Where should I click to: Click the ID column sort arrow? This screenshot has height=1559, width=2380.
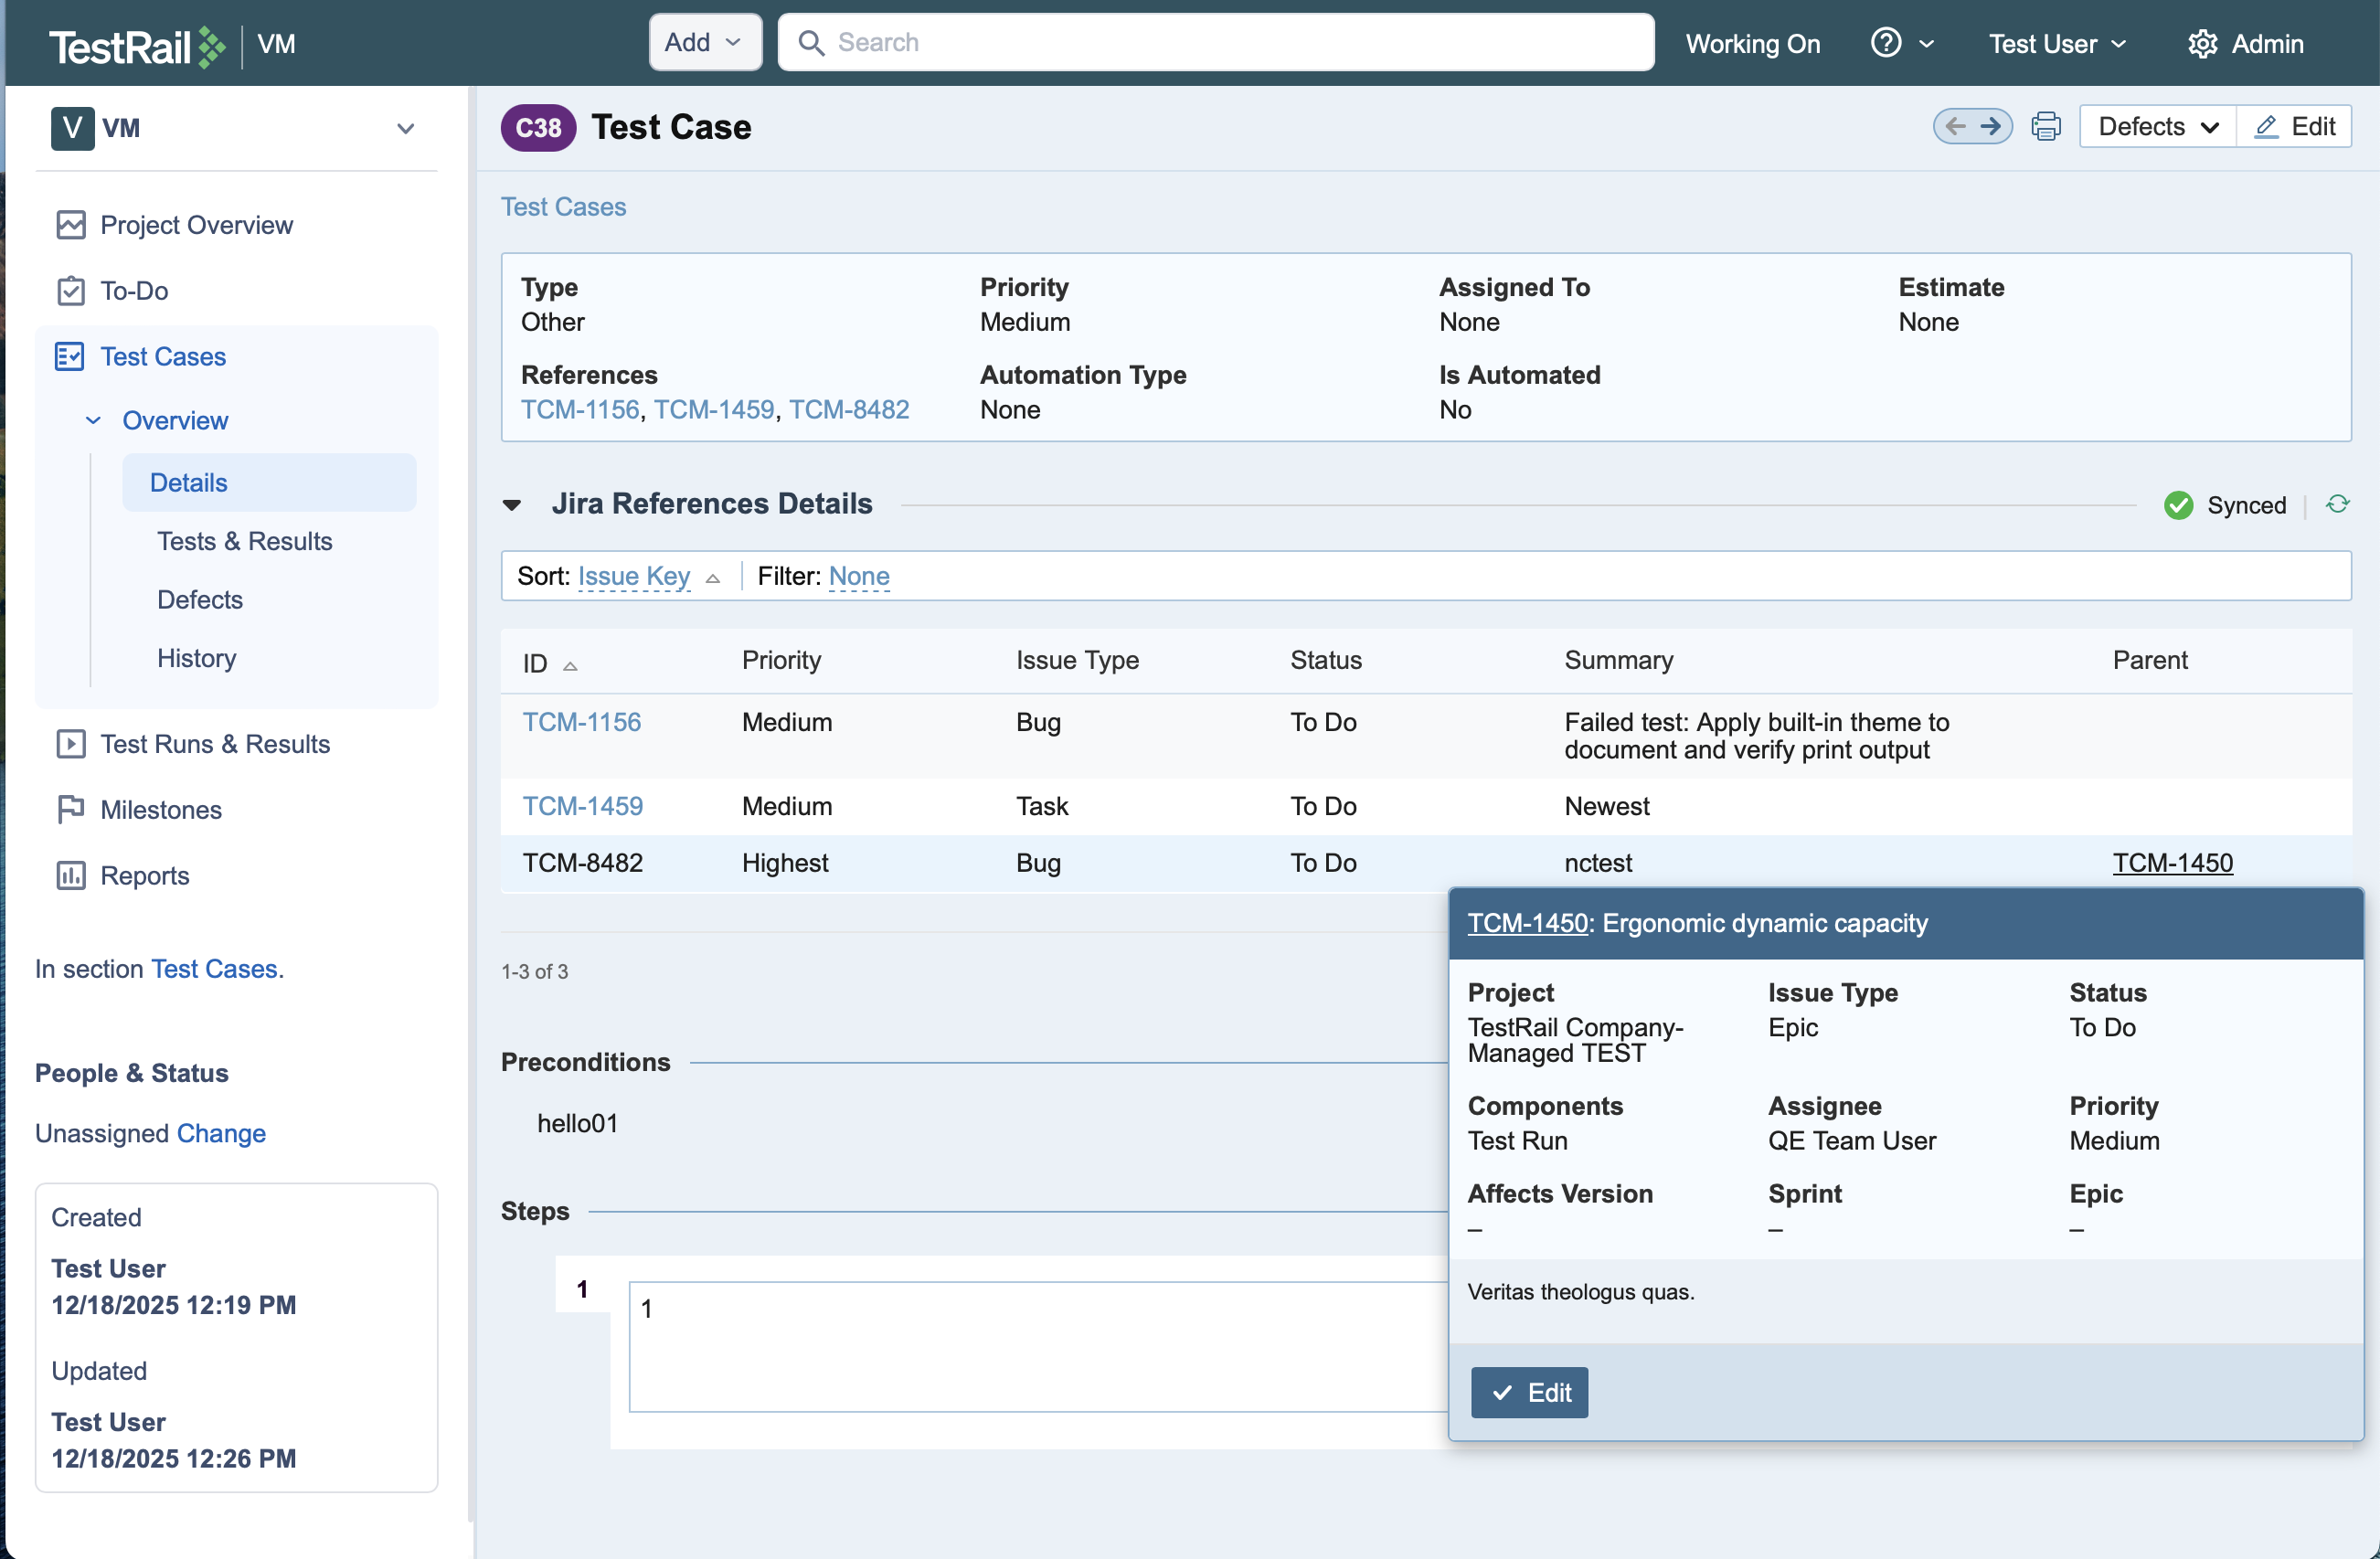click(570, 666)
